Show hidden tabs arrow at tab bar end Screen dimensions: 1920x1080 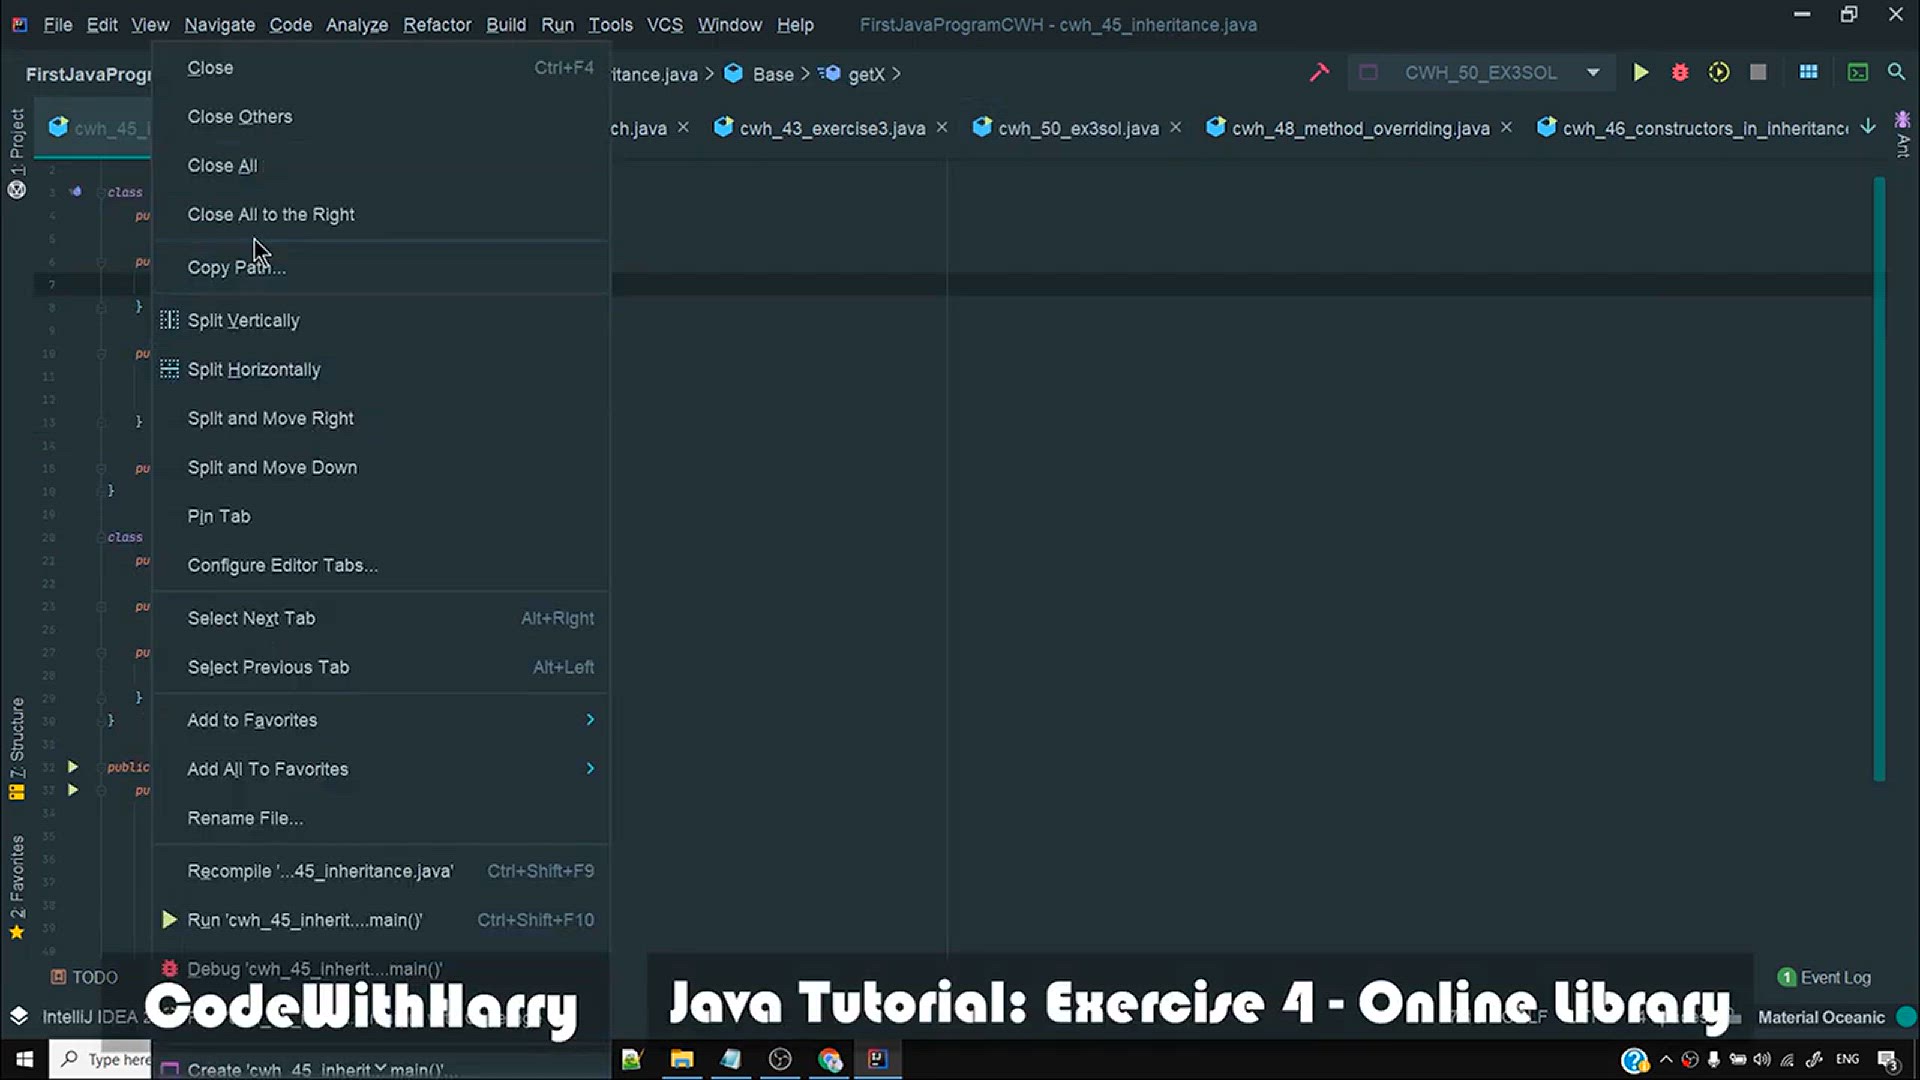[x=1868, y=127]
